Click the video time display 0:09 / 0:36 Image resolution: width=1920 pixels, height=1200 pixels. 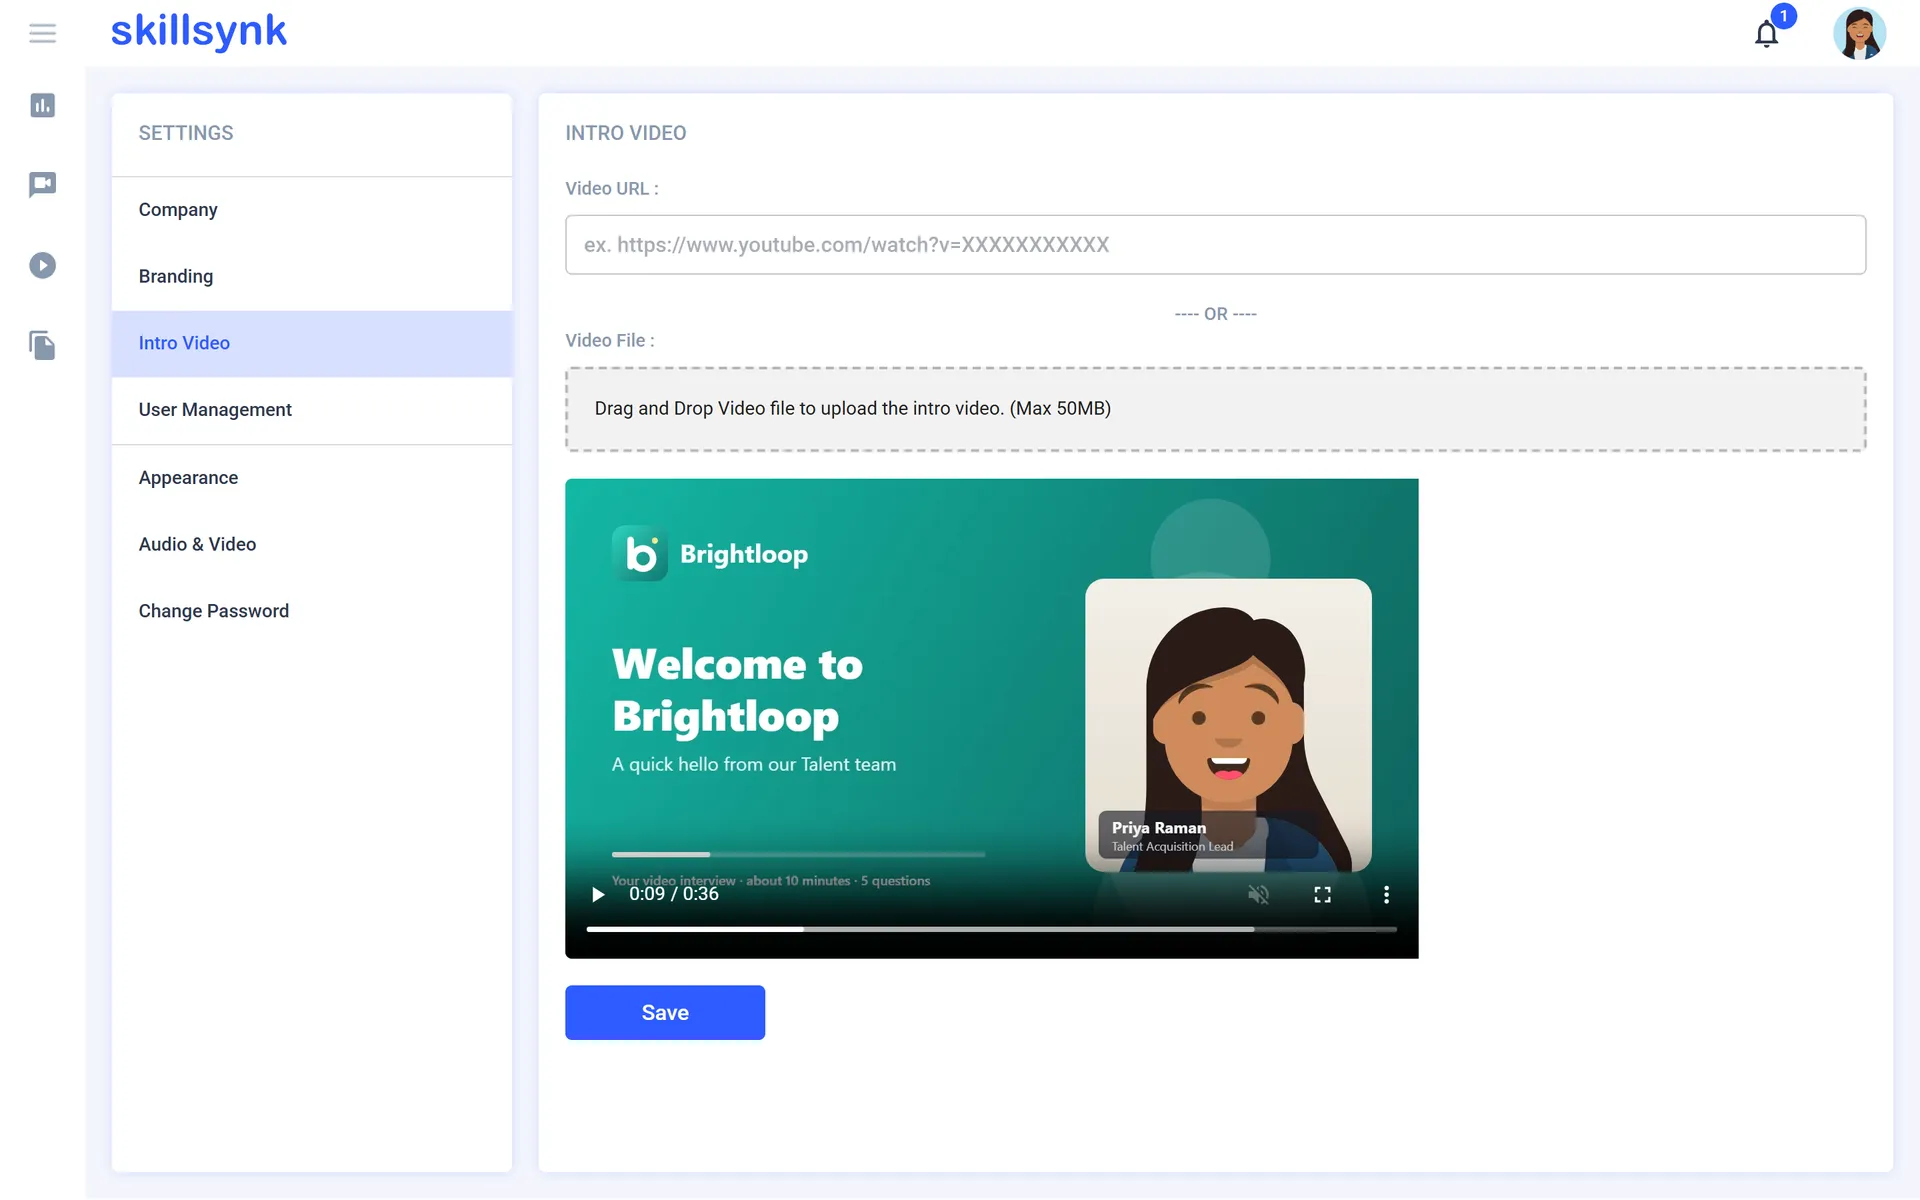673,894
